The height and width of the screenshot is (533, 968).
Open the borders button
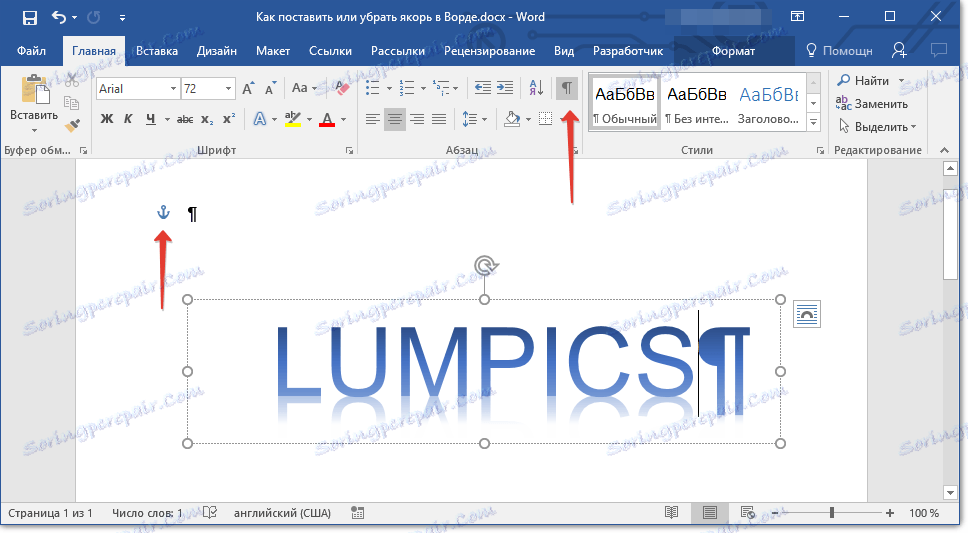[545, 119]
